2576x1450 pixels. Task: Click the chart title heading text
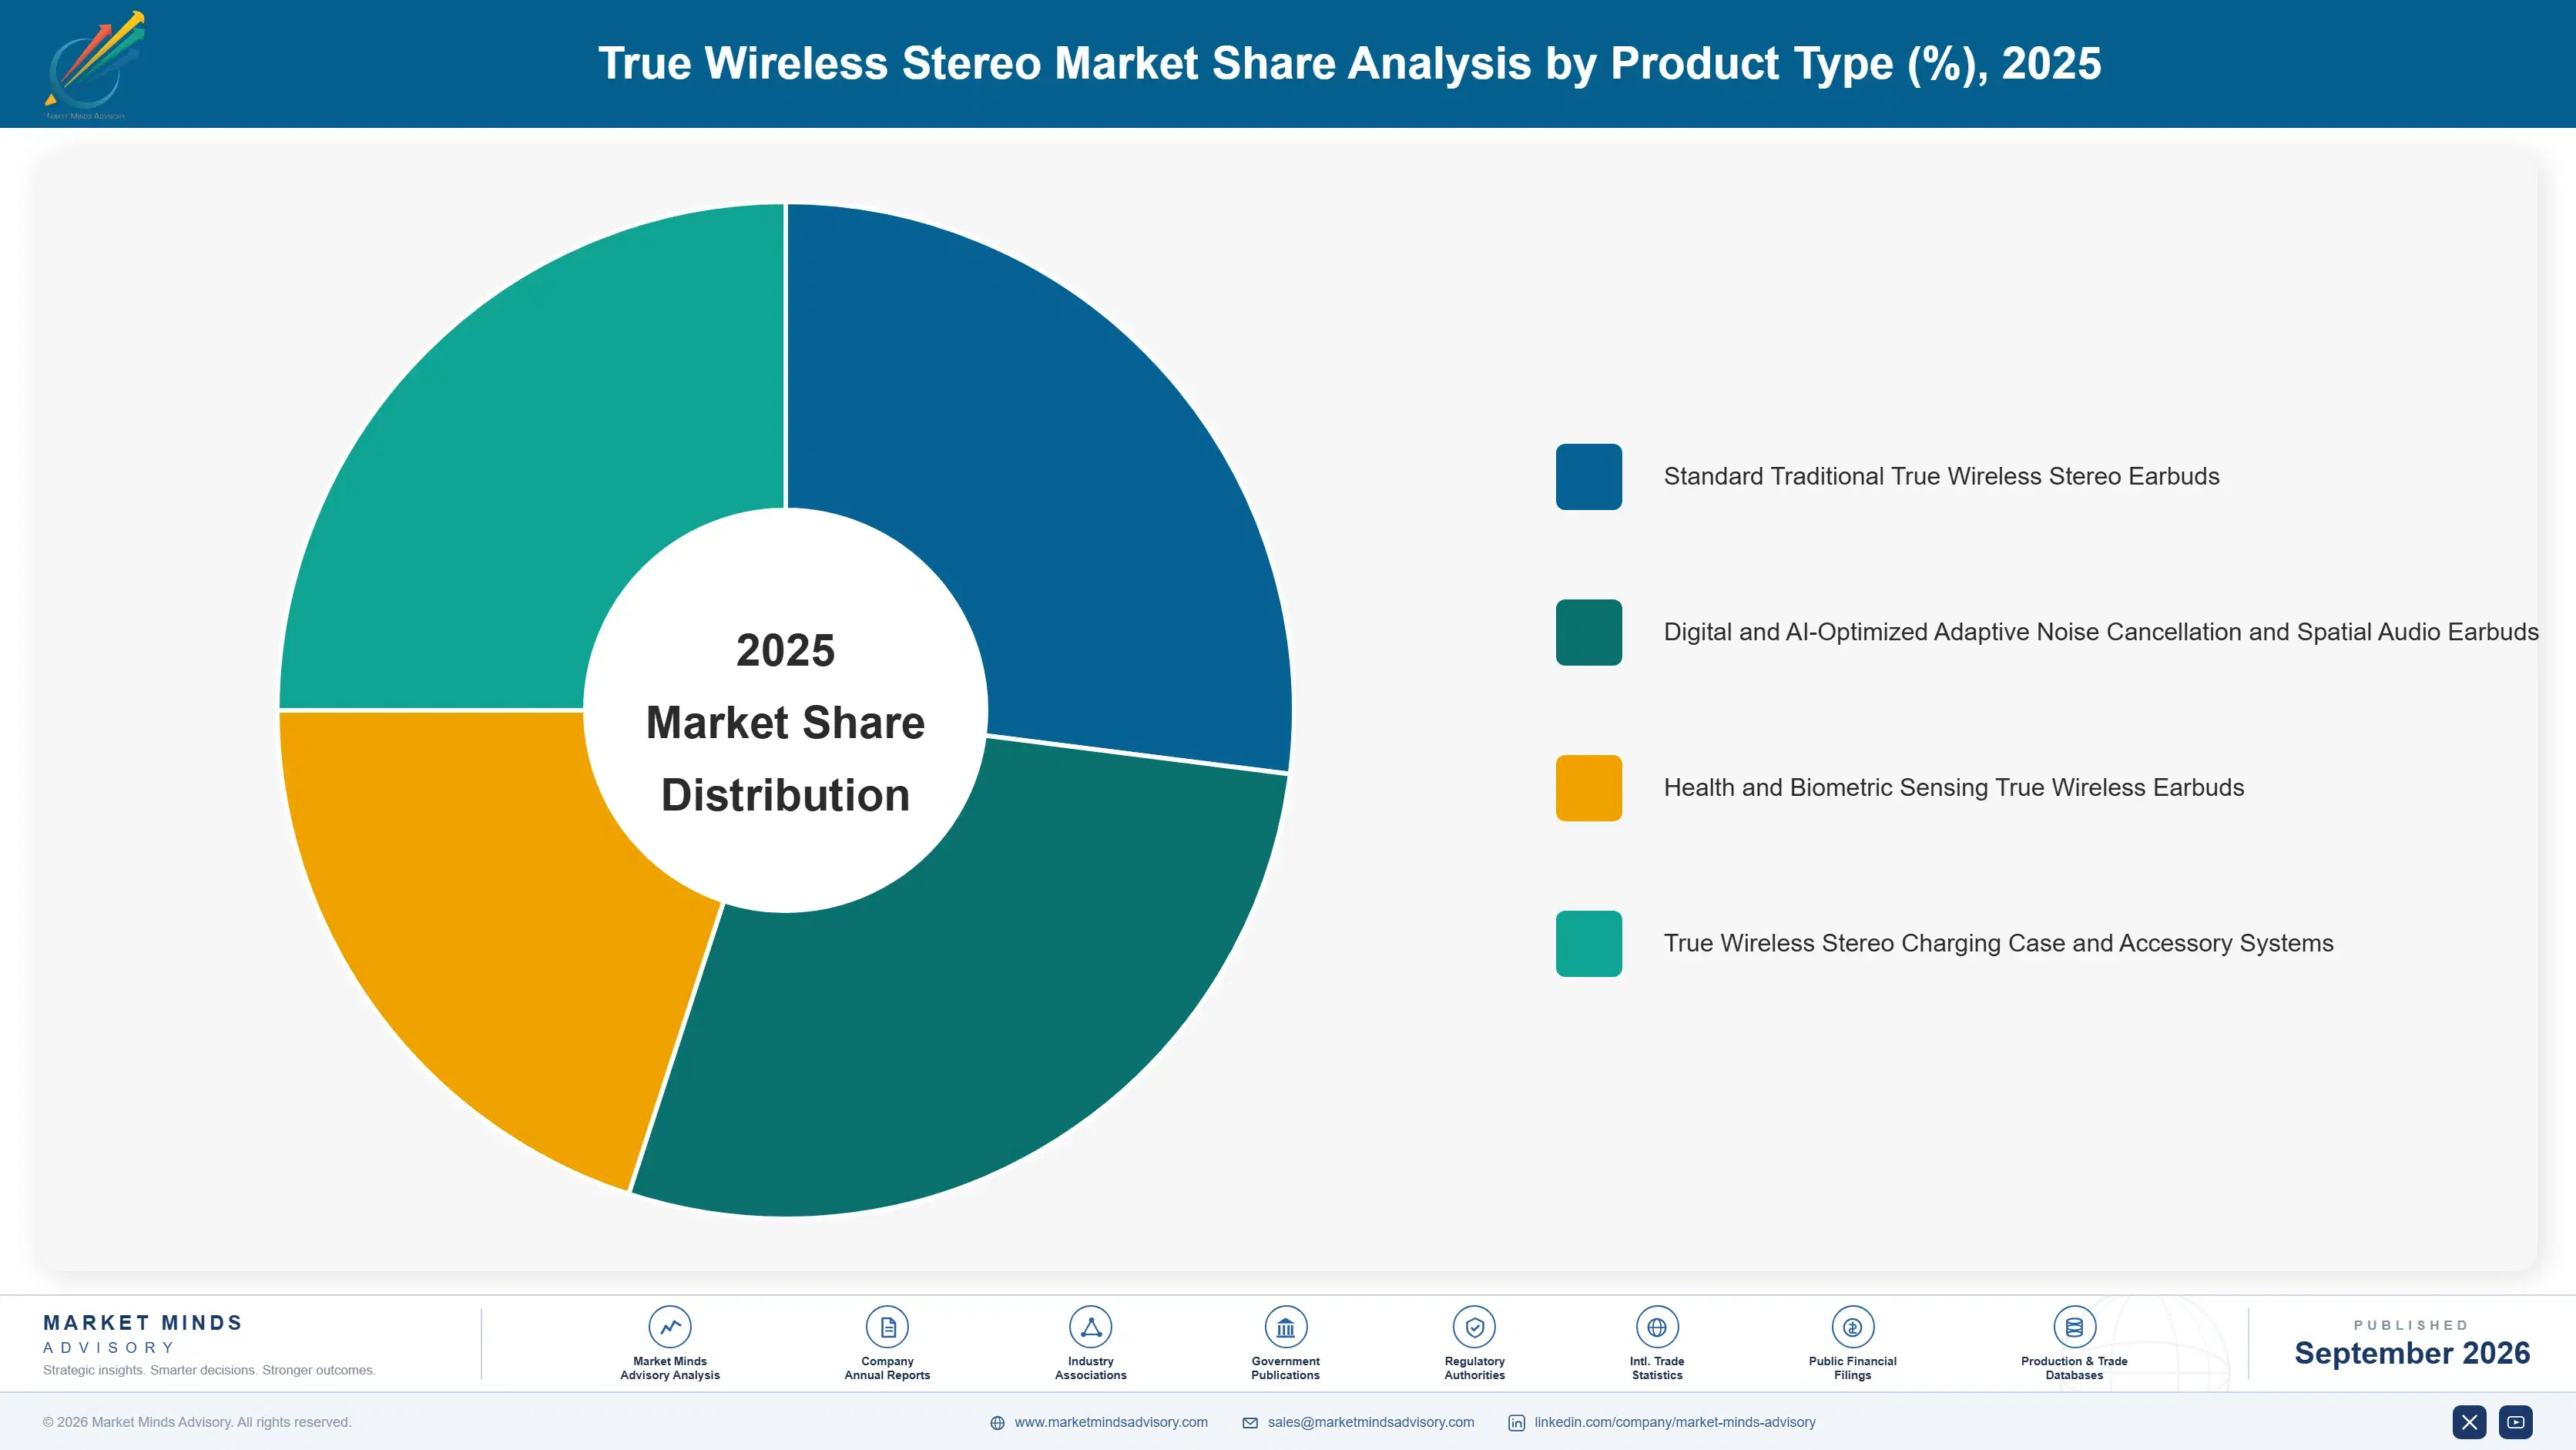(x=1349, y=63)
